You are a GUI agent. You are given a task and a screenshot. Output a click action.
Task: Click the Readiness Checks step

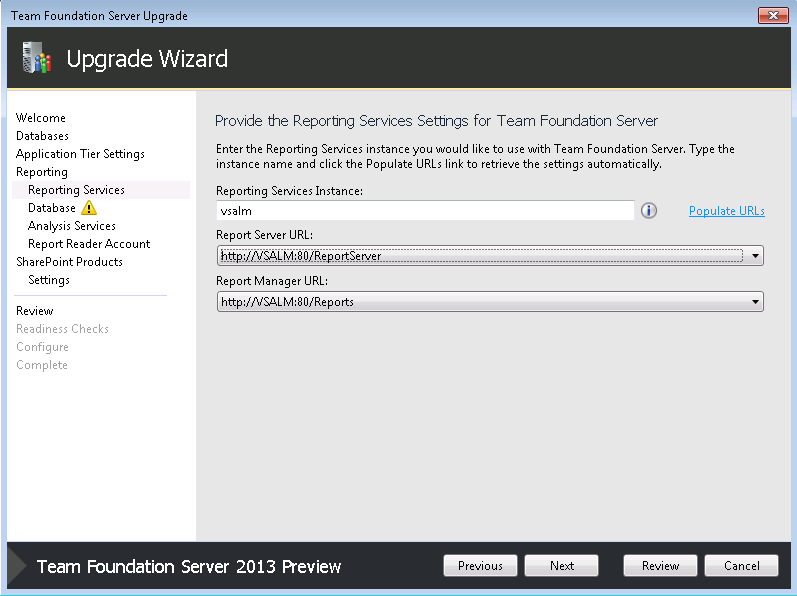coord(62,329)
